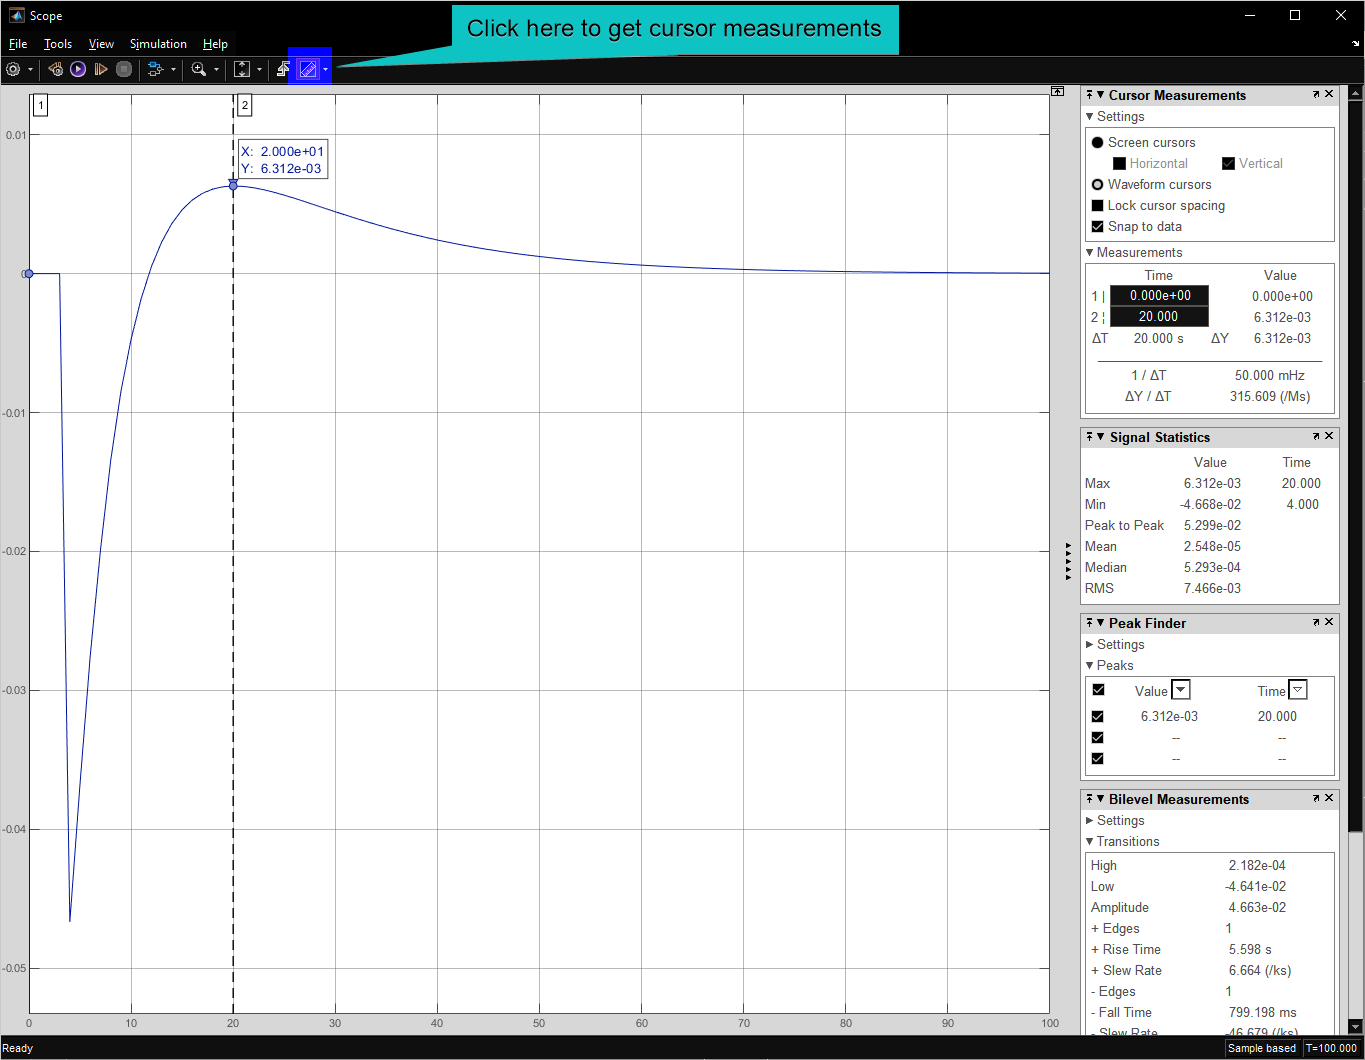The width and height of the screenshot is (1365, 1060).
Task: Uncheck the Snap to data checkbox
Action: tap(1097, 227)
